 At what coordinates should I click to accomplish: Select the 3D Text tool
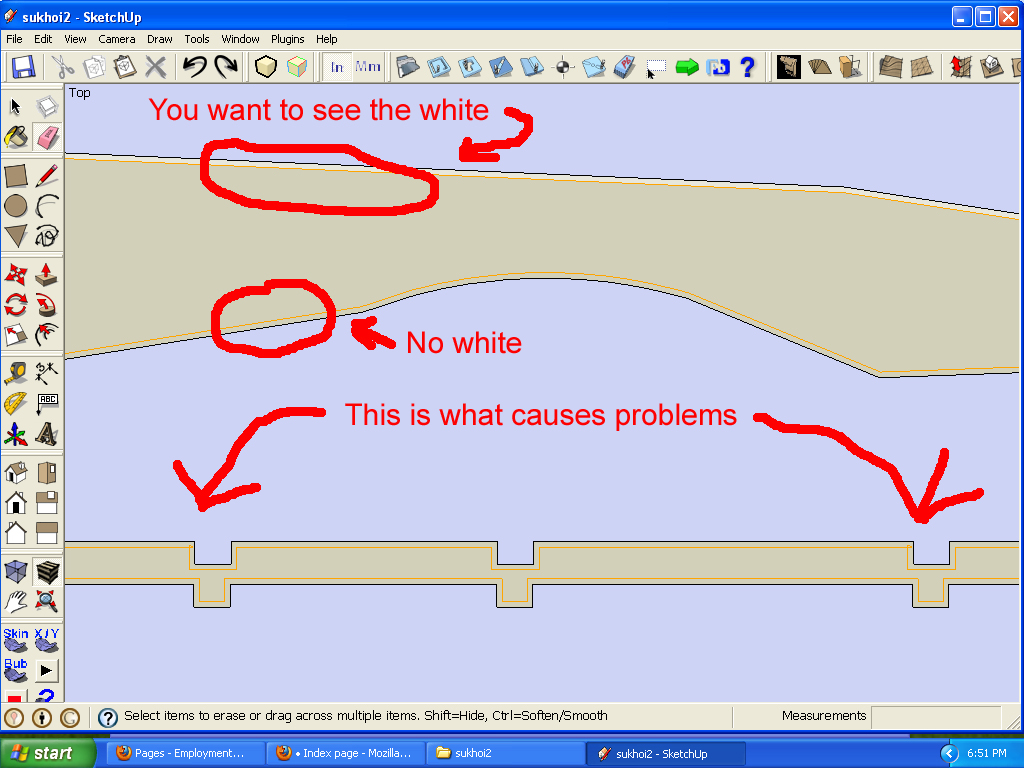pos(46,435)
